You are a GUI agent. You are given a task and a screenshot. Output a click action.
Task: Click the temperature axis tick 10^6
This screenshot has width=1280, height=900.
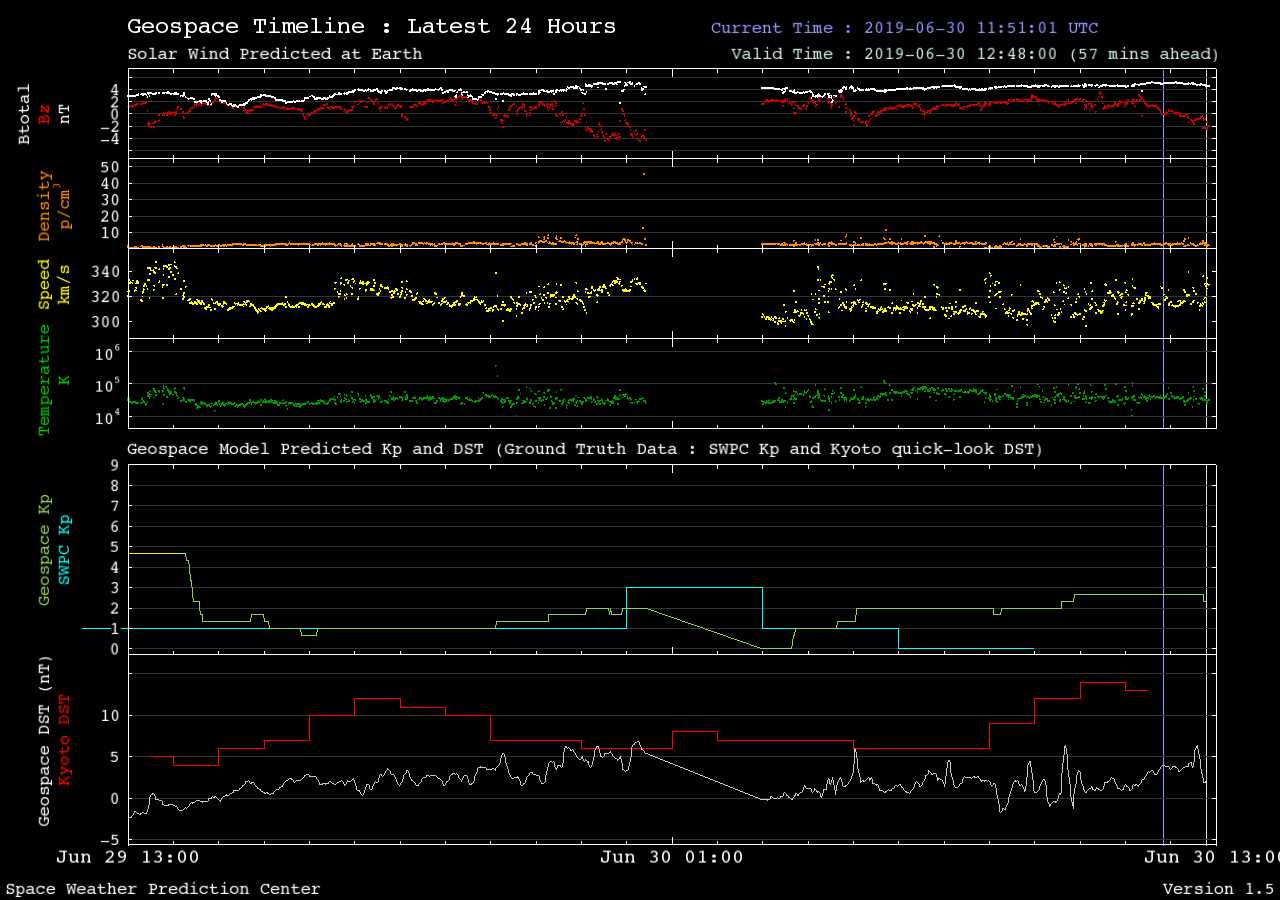(x=110, y=353)
